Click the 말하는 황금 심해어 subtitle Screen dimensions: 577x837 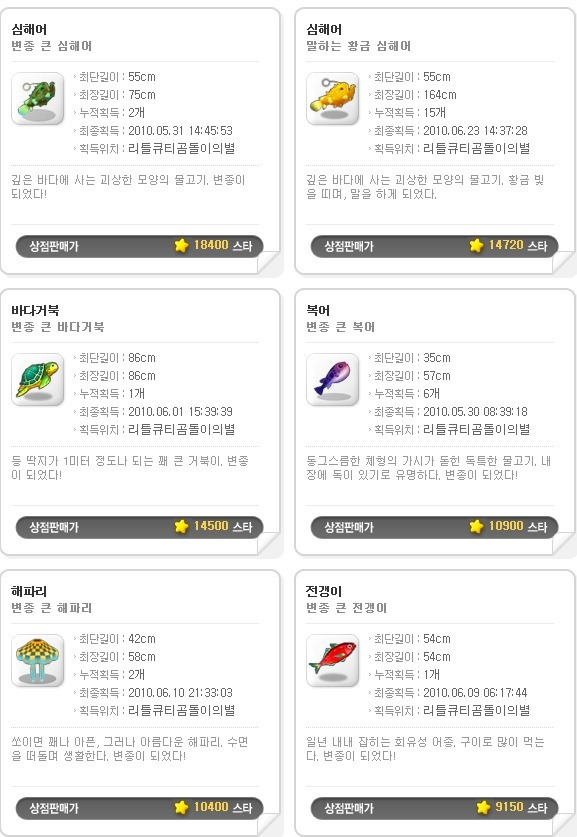(x=359, y=46)
